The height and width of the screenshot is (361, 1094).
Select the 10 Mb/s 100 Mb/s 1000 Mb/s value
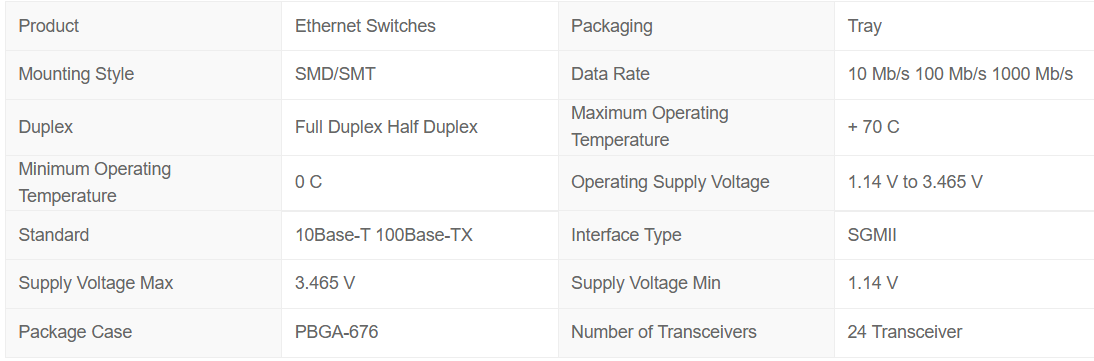click(960, 74)
